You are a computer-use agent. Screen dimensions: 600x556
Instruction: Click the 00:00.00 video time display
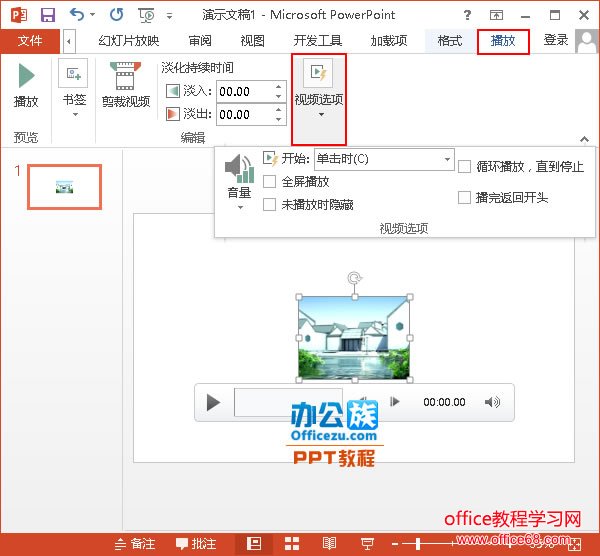point(444,402)
